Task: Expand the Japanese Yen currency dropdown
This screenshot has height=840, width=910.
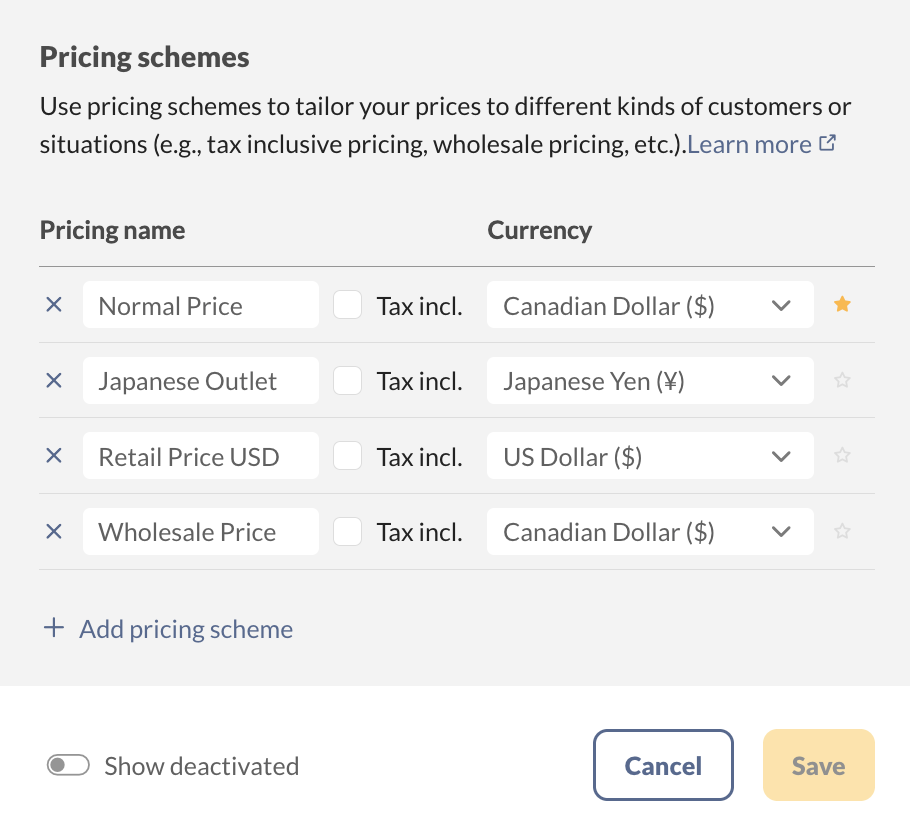Action: [650, 380]
